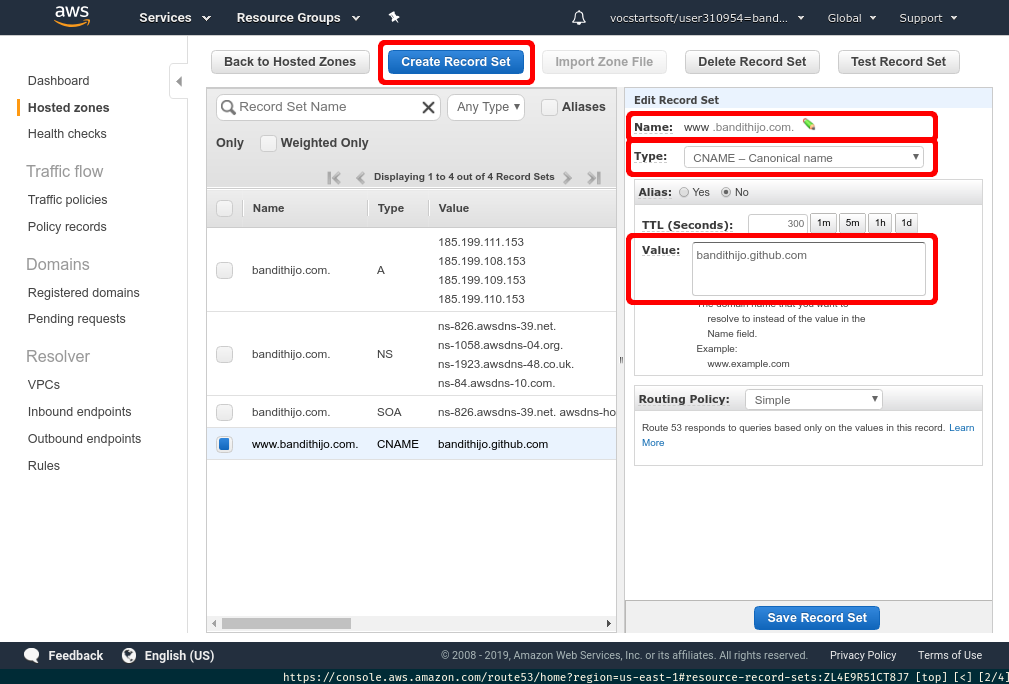
Task: Expand the Routing Policy Simple dropdown
Action: [814, 400]
